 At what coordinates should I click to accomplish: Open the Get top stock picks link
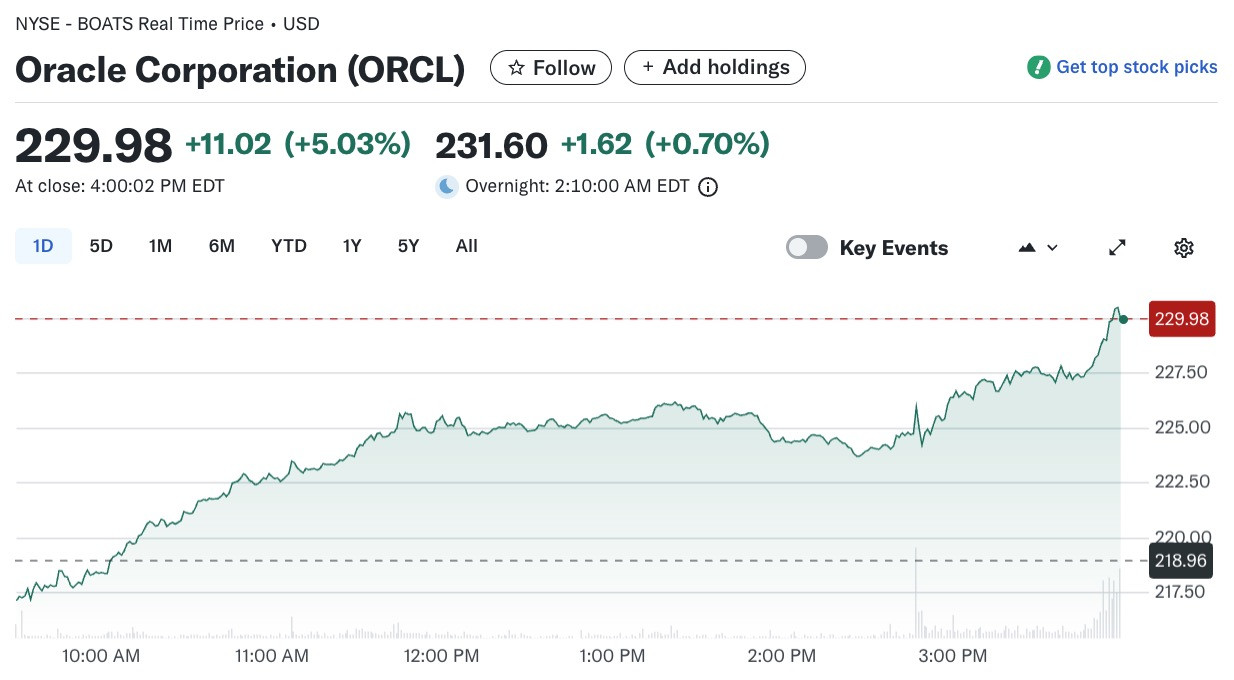pos(1137,67)
